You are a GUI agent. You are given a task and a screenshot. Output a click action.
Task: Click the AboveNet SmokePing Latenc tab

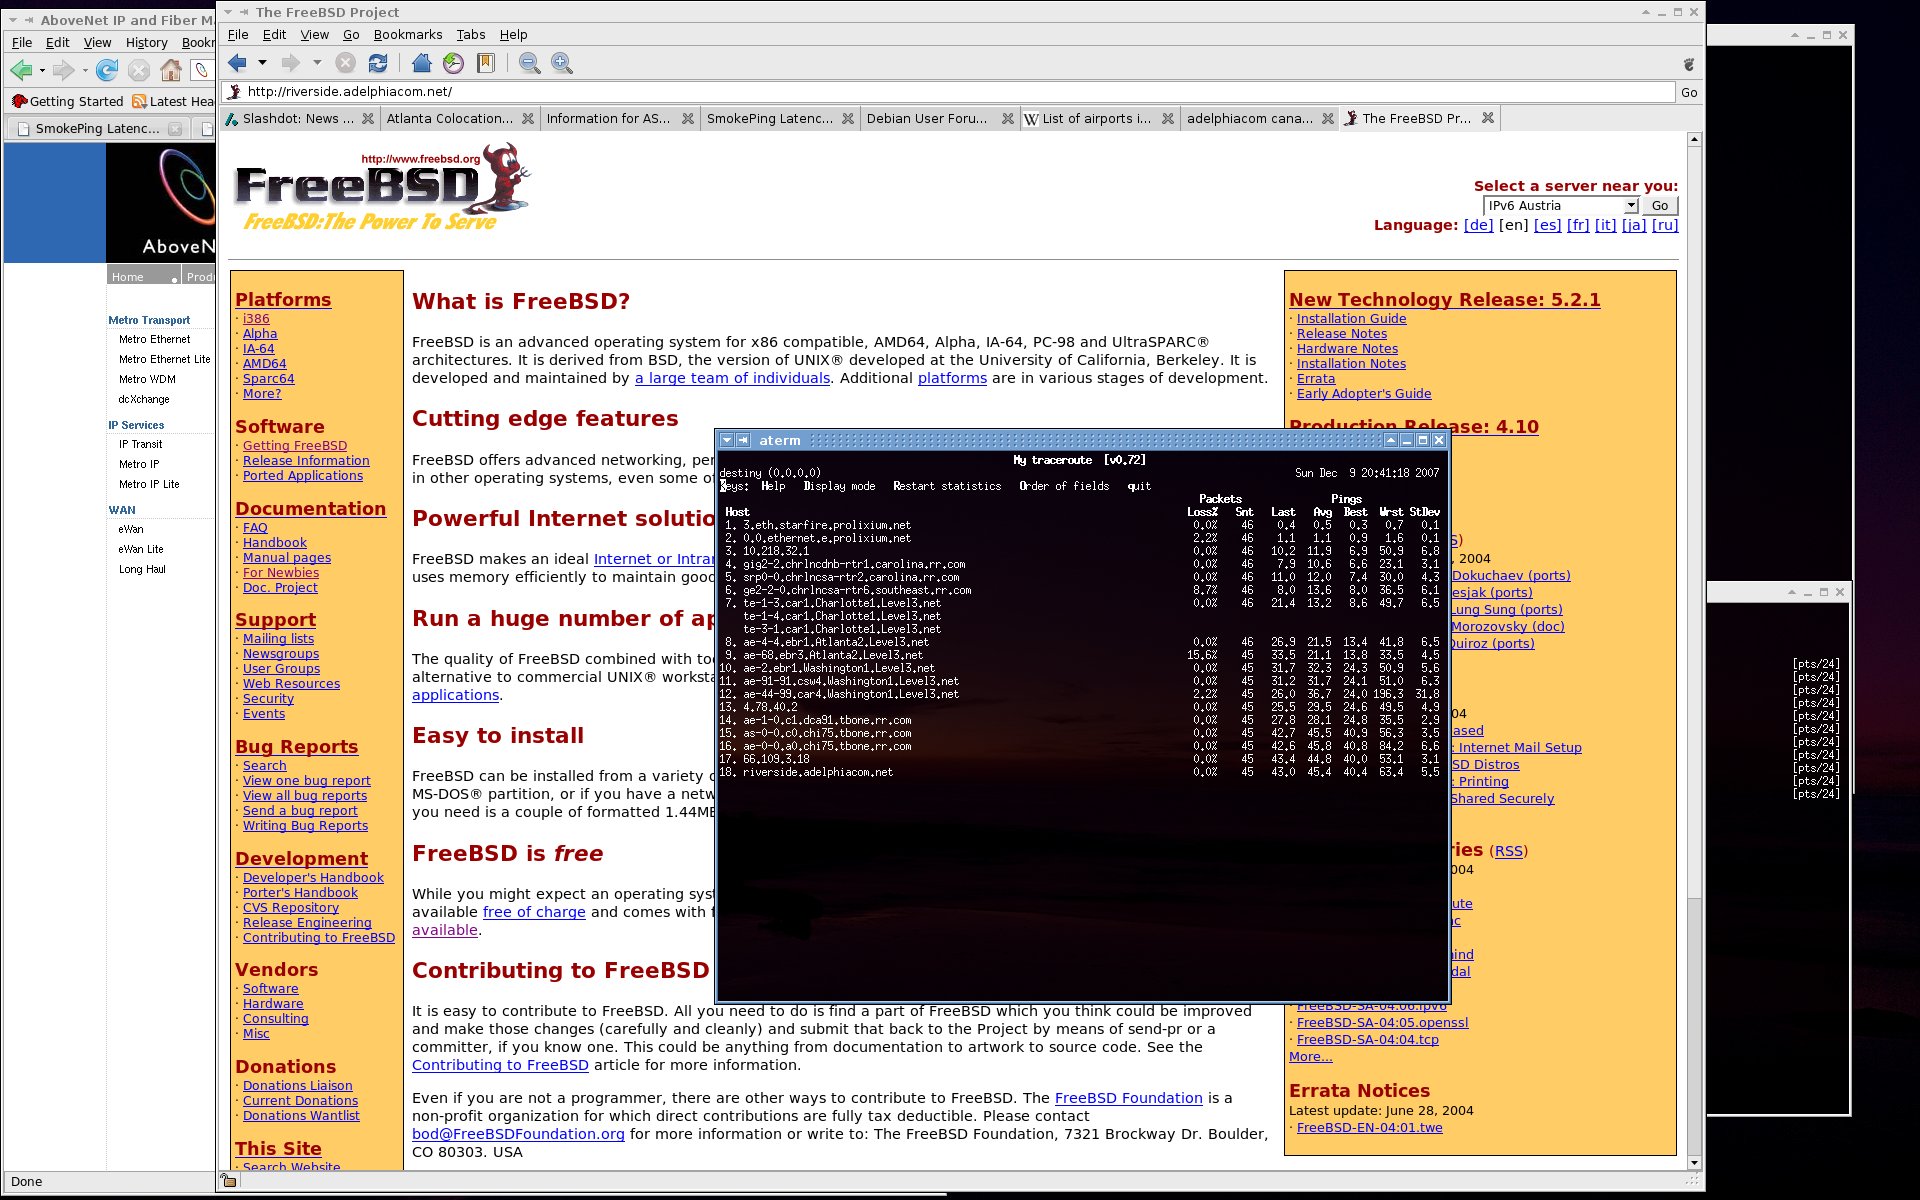pyautogui.click(x=97, y=128)
